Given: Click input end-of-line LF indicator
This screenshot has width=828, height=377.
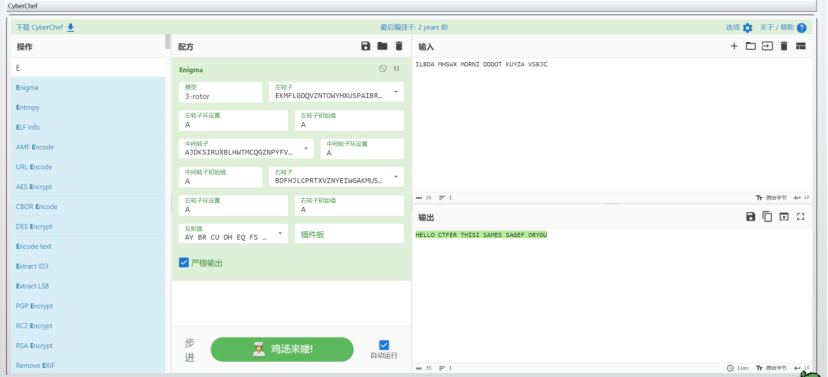Looking at the screenshot, I should coord(803,197).
